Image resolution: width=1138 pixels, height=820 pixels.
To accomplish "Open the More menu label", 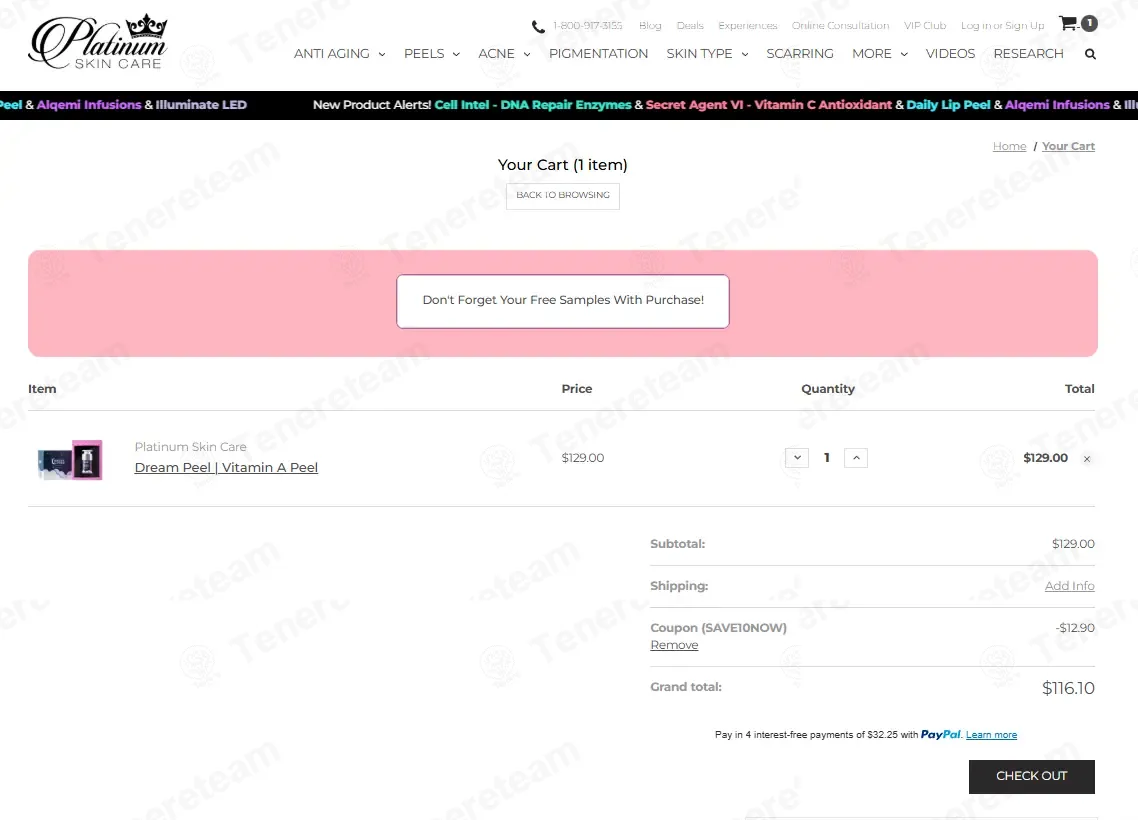I will pos(872,54).
